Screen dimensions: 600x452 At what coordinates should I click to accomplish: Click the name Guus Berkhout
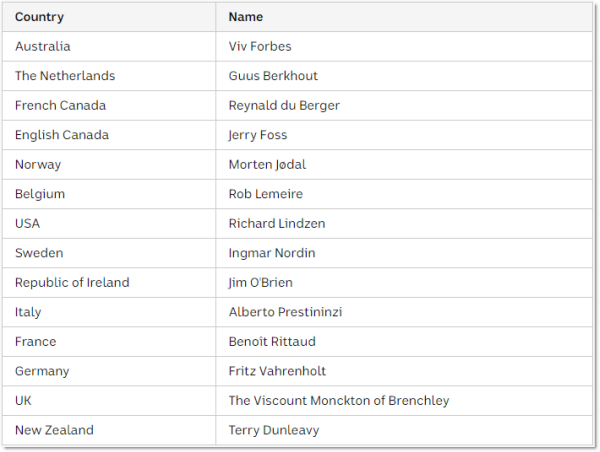[x=273, y=76]
